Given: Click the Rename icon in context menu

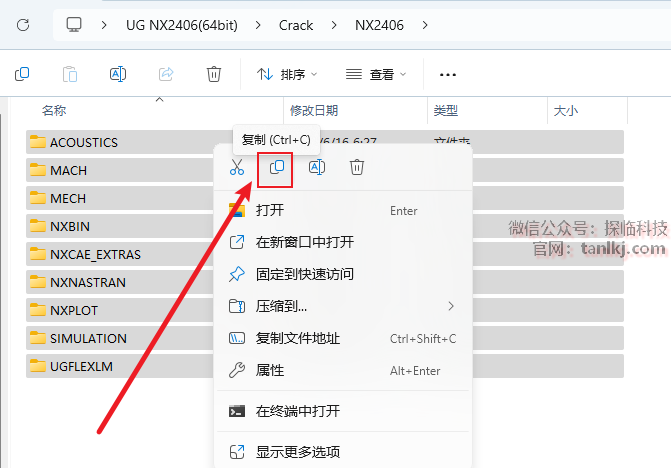Looking at the screenshot, I should click(x=317, y=167).
